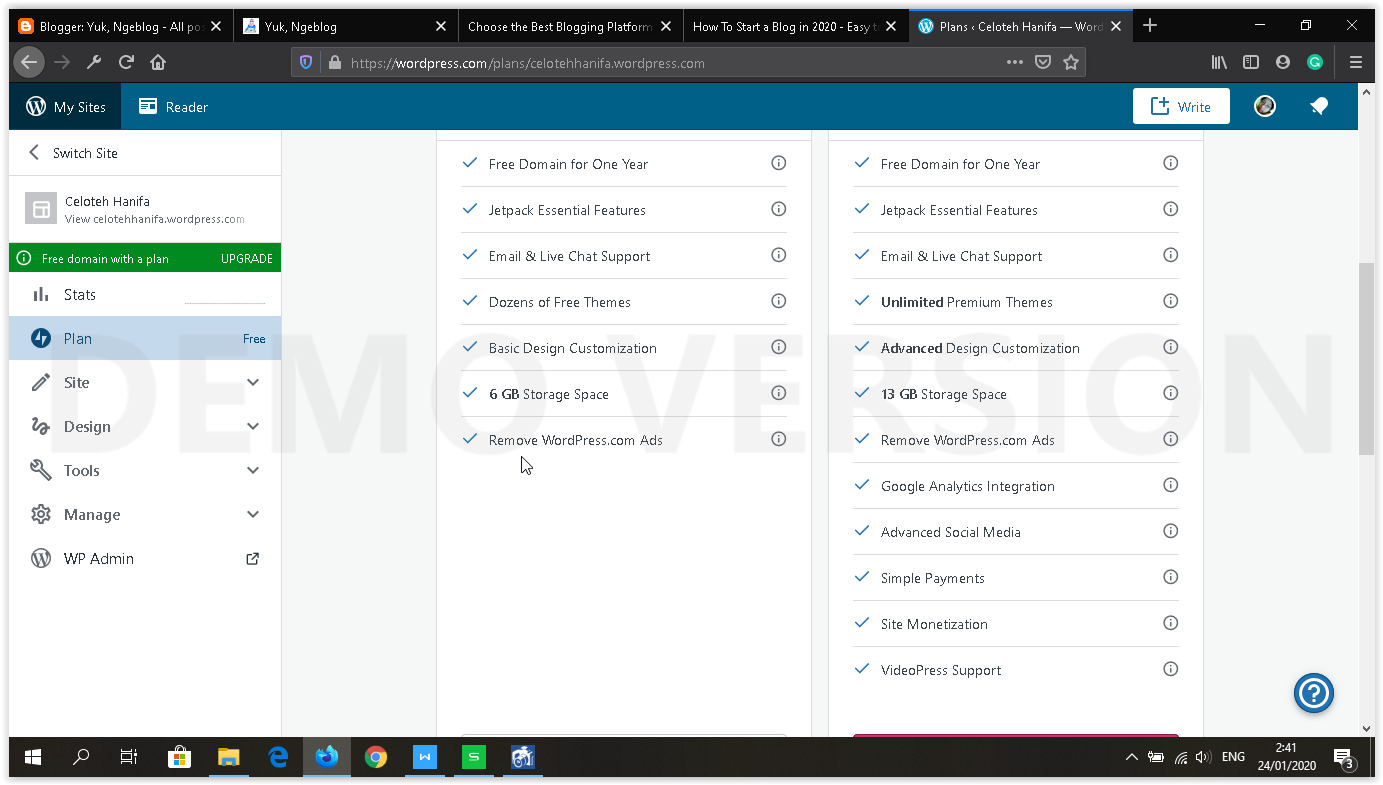This screenshot has height=785, width=1383.
Task: Show info for Advanced Social Media
Action: point(1171,531)
